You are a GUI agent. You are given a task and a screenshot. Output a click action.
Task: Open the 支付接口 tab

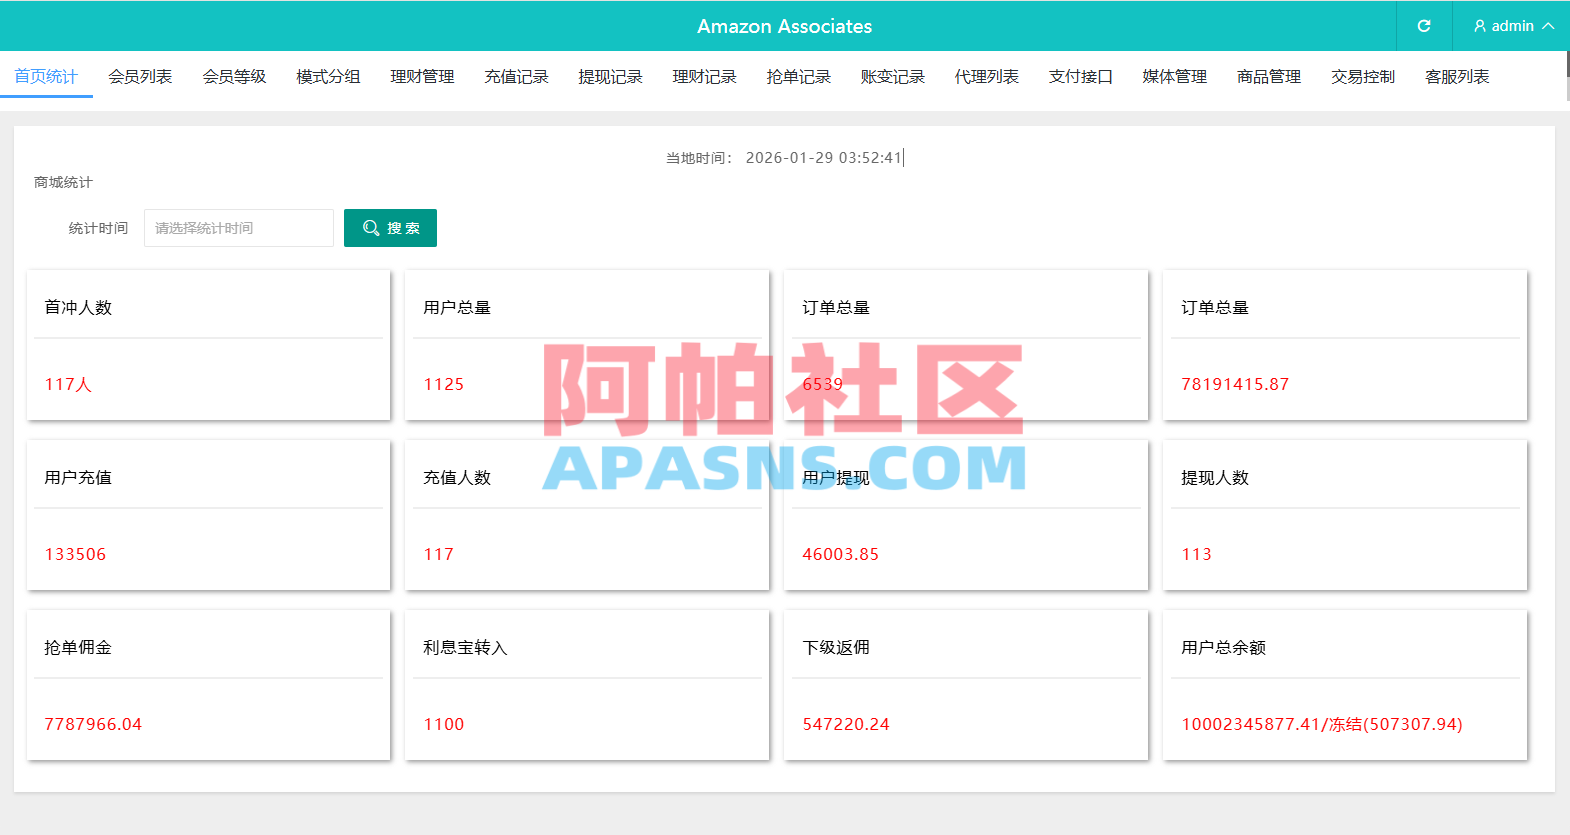coord(1080,77)
